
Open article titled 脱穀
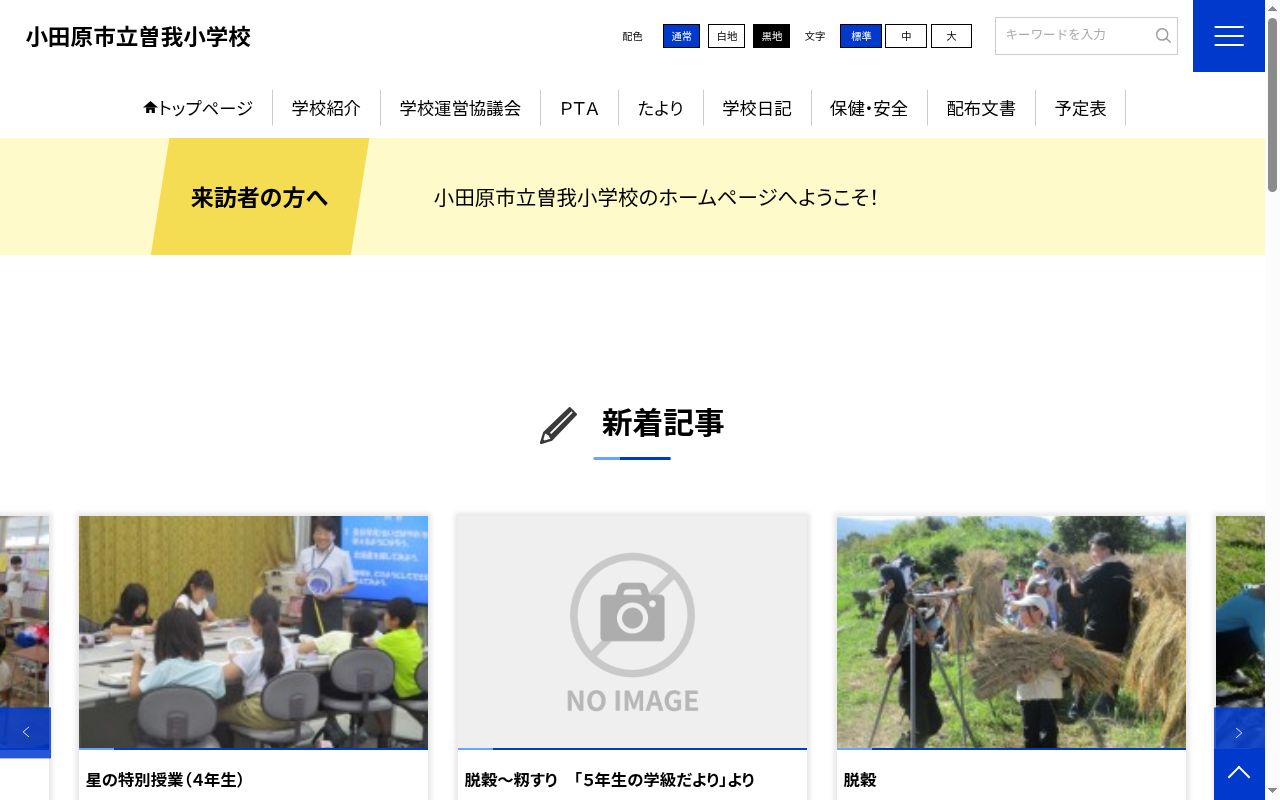pos(860,780)
